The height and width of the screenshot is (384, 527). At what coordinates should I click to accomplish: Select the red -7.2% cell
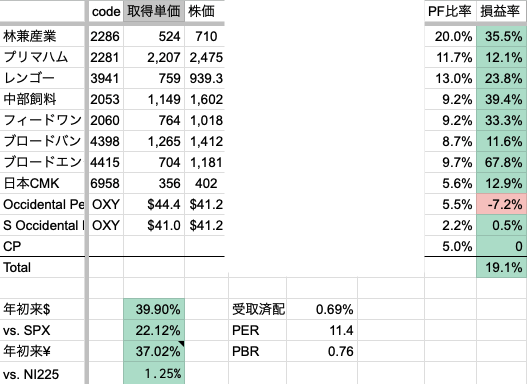[x=501, y=204]
